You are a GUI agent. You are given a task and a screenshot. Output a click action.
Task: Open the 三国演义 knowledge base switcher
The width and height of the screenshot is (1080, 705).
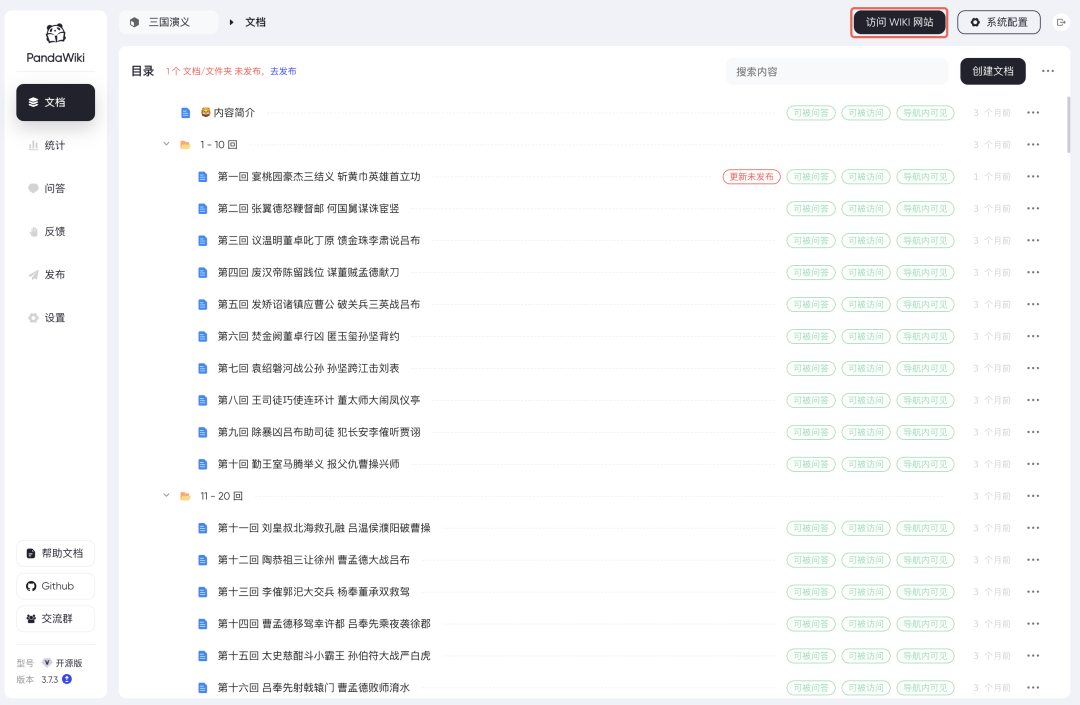(x=166, y=20)
